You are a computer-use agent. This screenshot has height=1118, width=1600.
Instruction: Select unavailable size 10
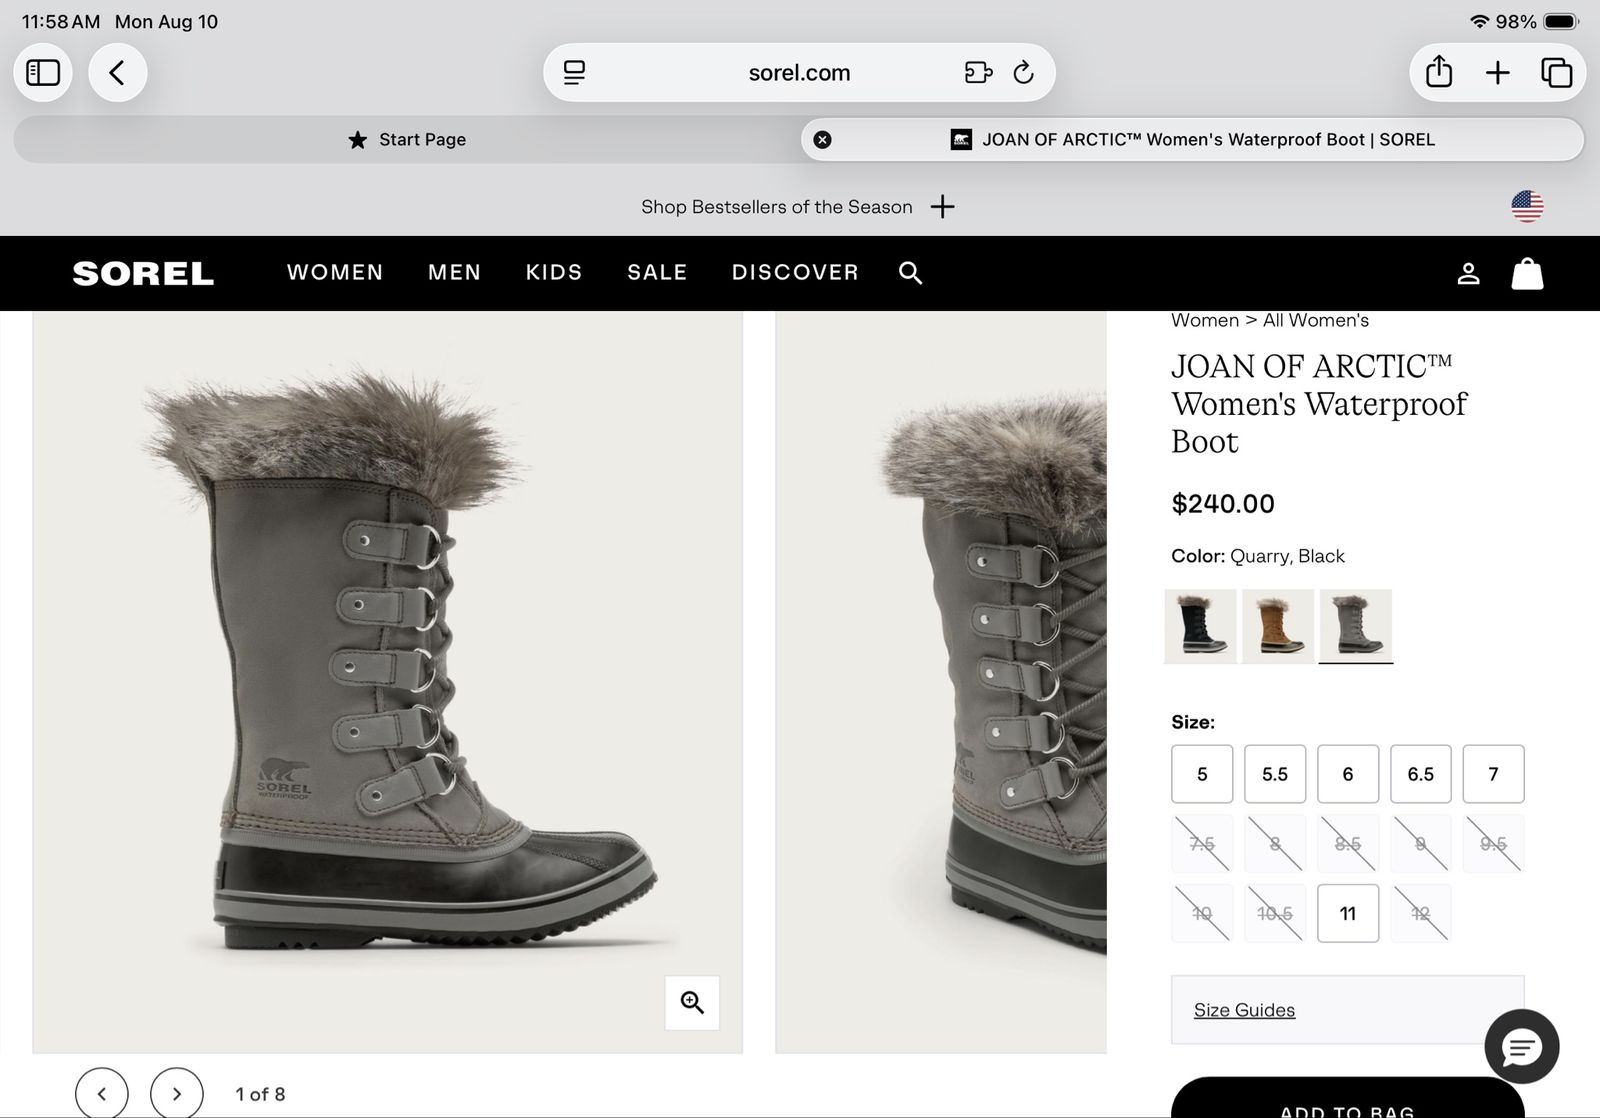(1202, 913)
